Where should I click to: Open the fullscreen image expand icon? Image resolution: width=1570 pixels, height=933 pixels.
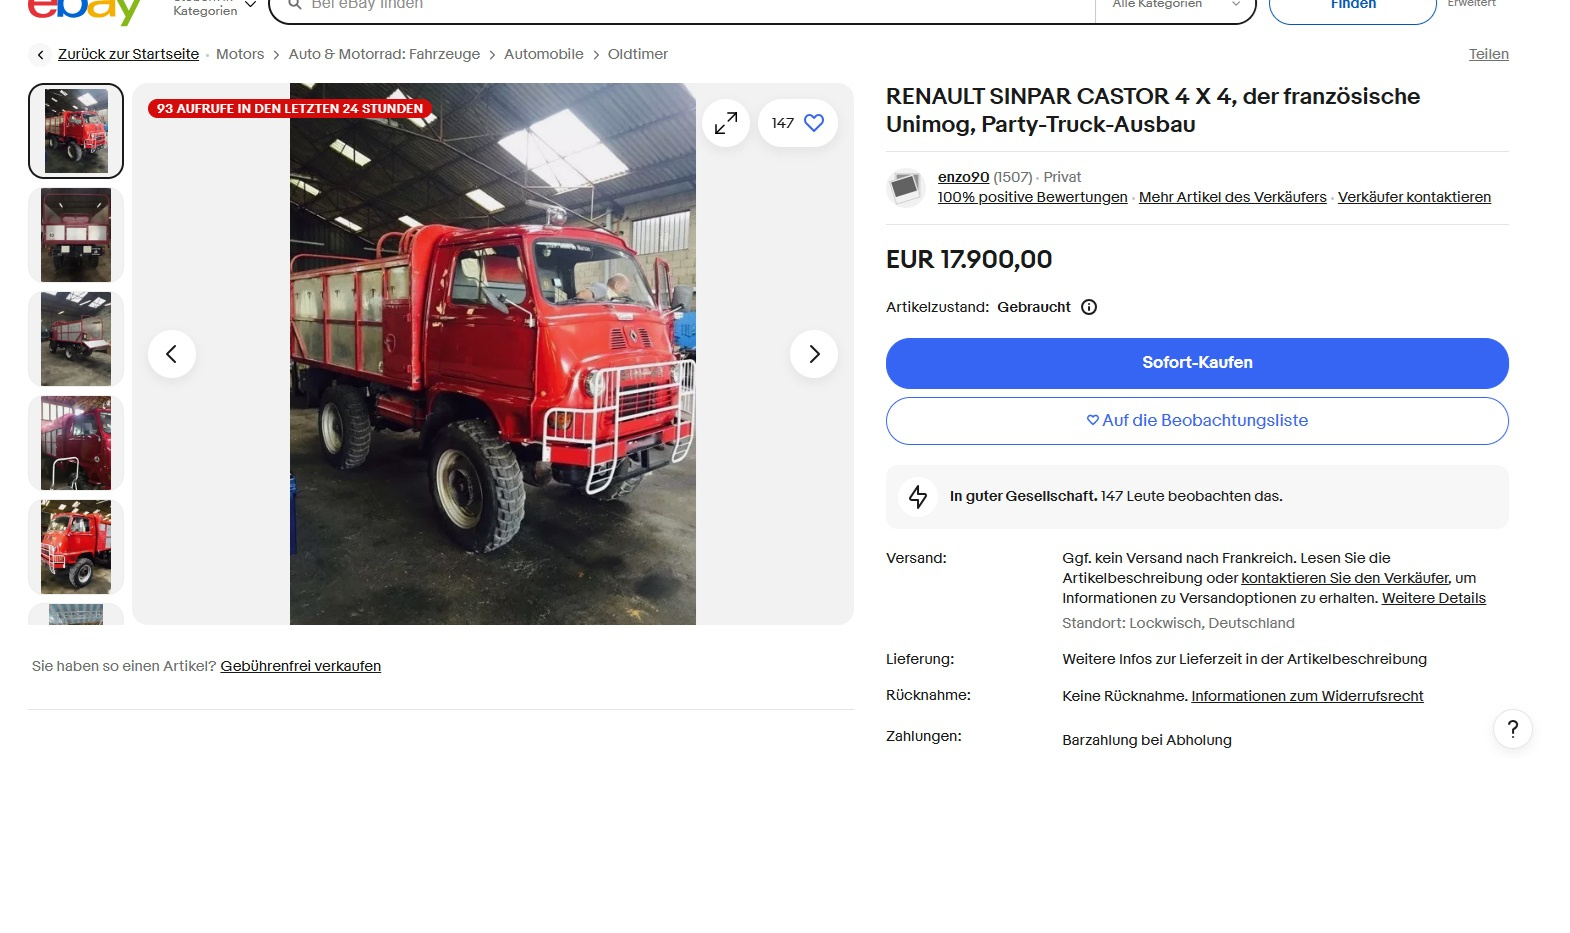(x=726, y=123)
